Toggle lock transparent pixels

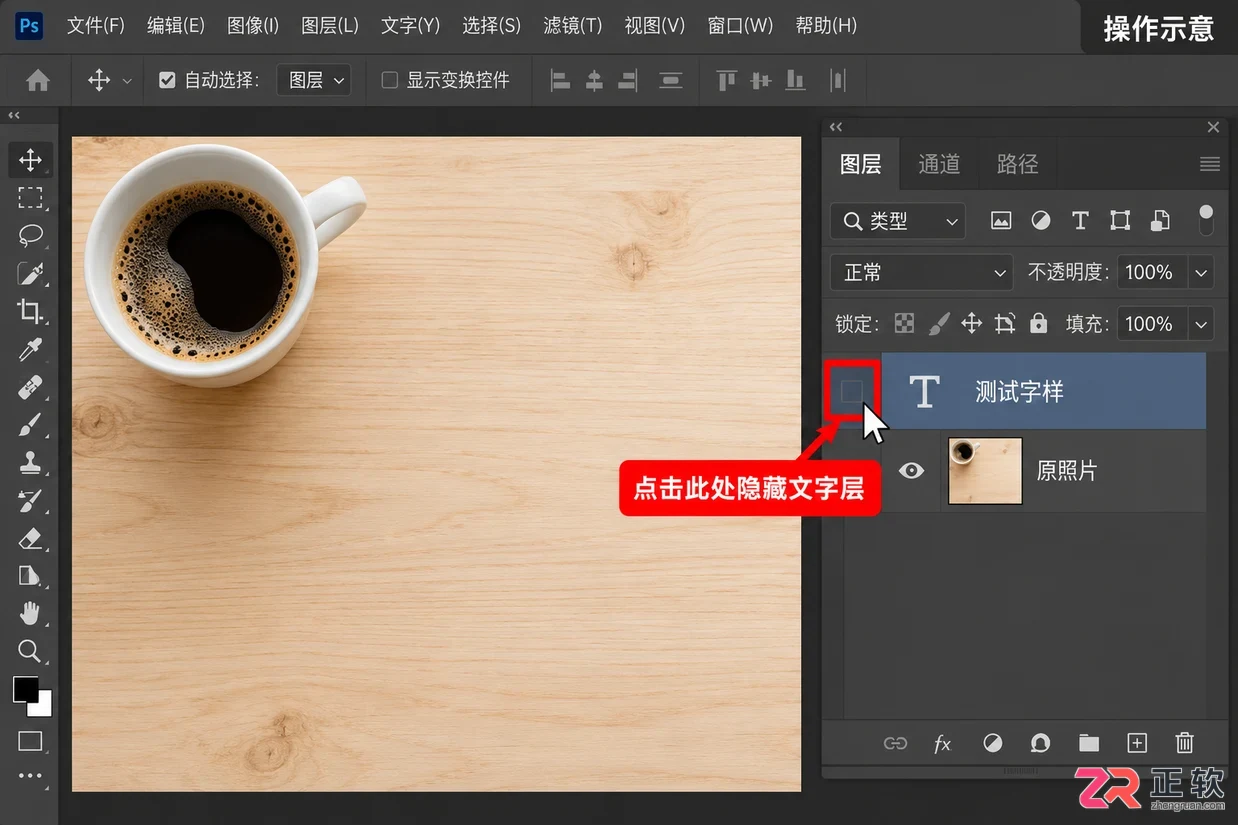[x=904, y=323]
